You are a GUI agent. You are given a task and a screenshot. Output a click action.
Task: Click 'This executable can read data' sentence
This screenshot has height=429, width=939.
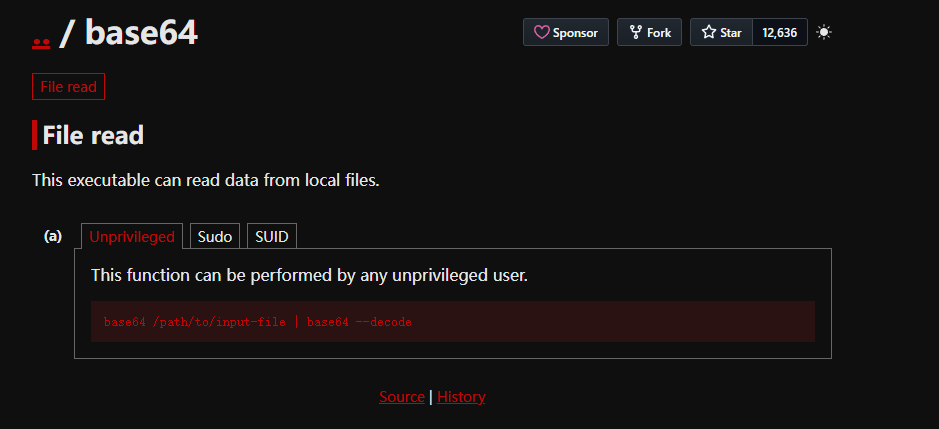click(x=205, y=181)
